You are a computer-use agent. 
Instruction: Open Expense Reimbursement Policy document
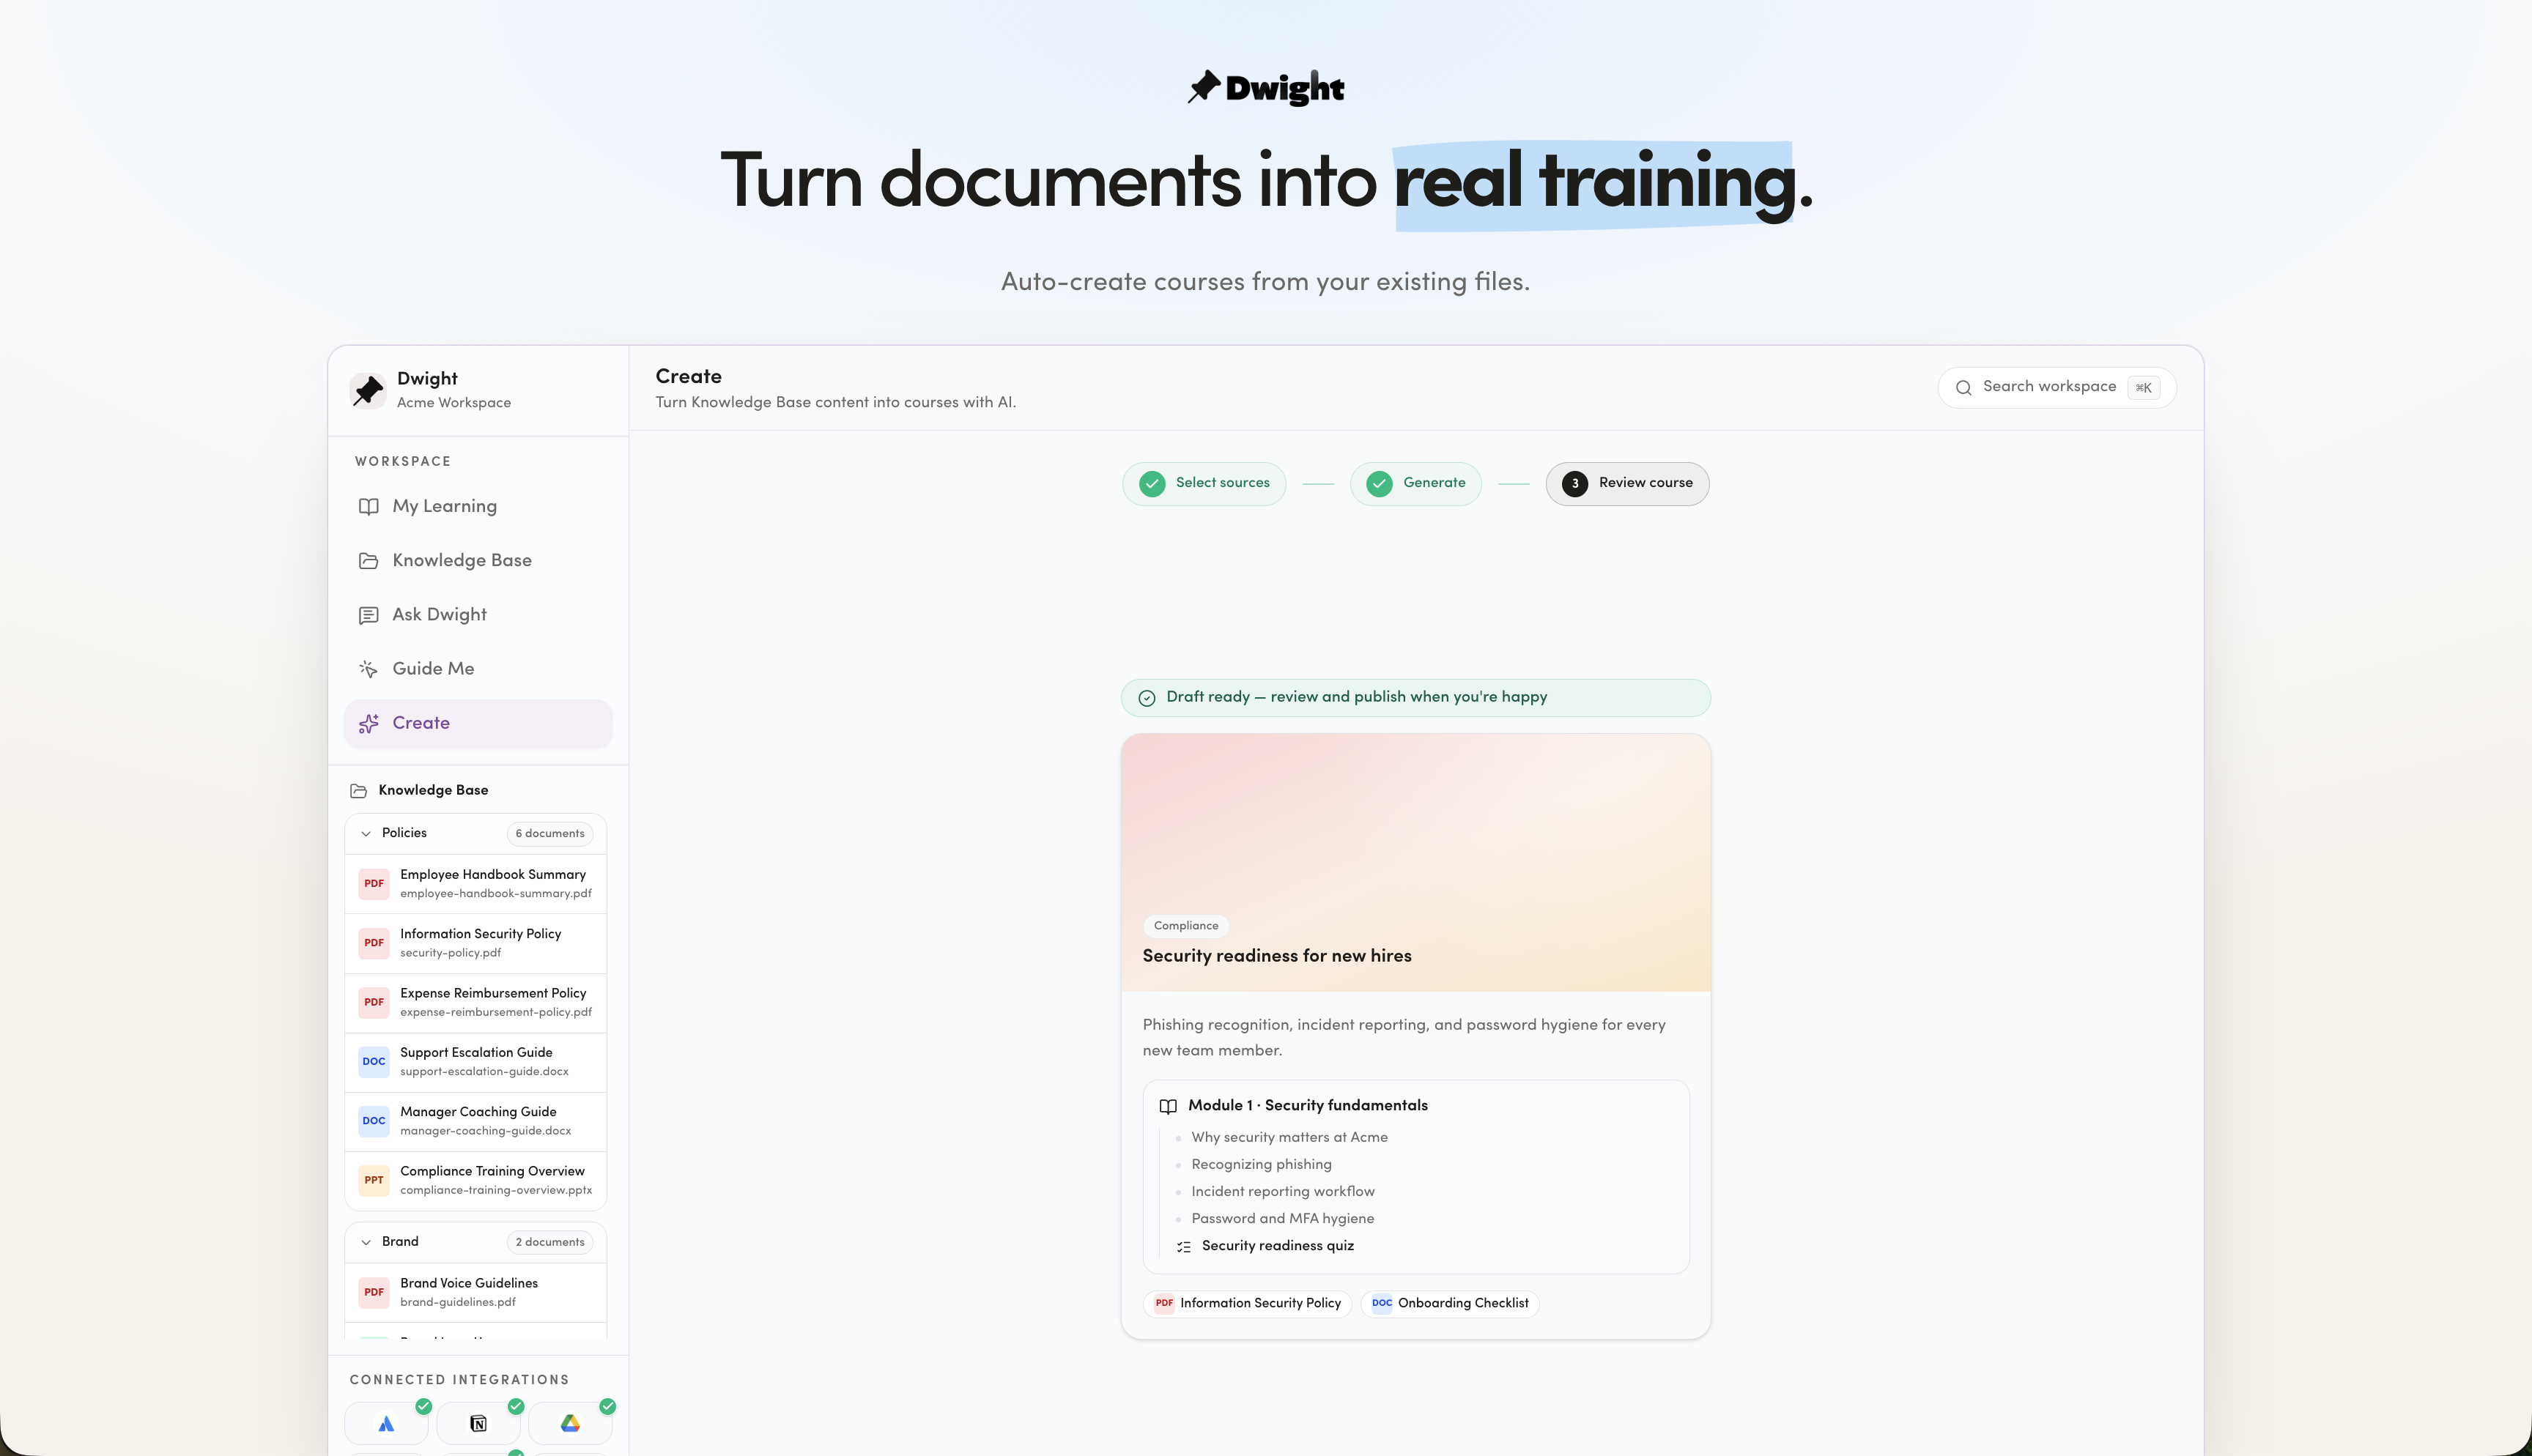click(x=476, y=1002)
